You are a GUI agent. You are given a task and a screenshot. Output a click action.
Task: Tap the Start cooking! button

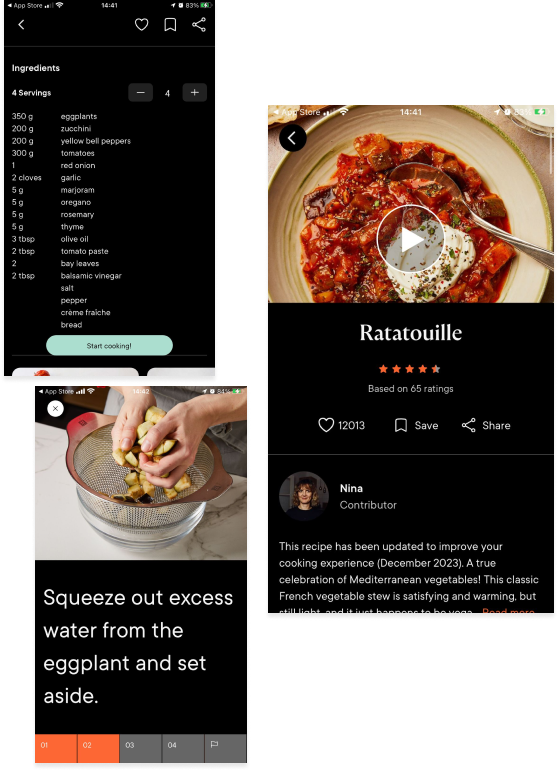point(109,346)
